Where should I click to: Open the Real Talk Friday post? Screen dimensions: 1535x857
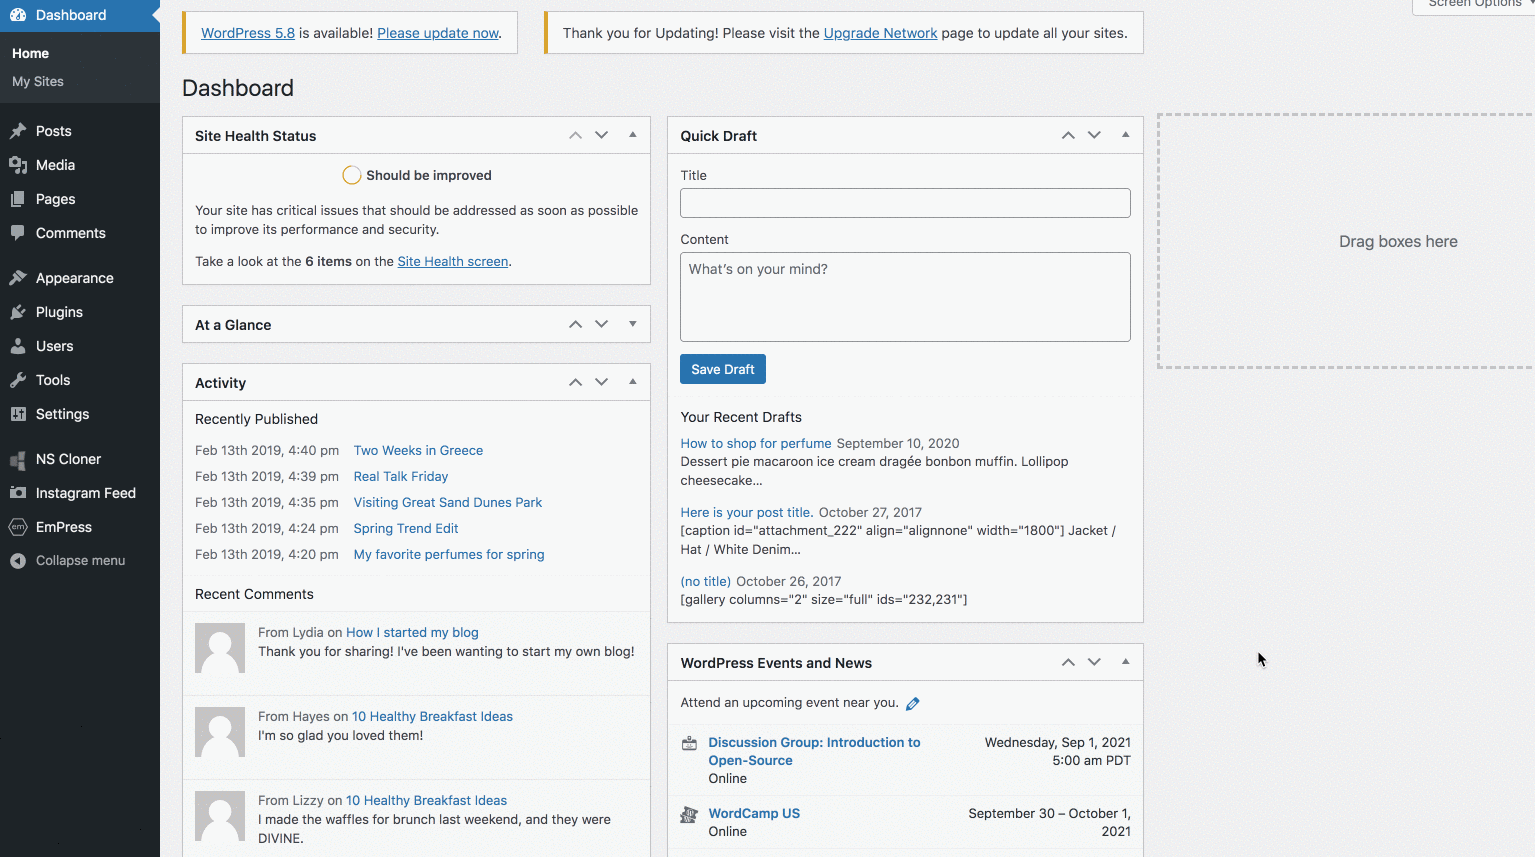point(401,476)
